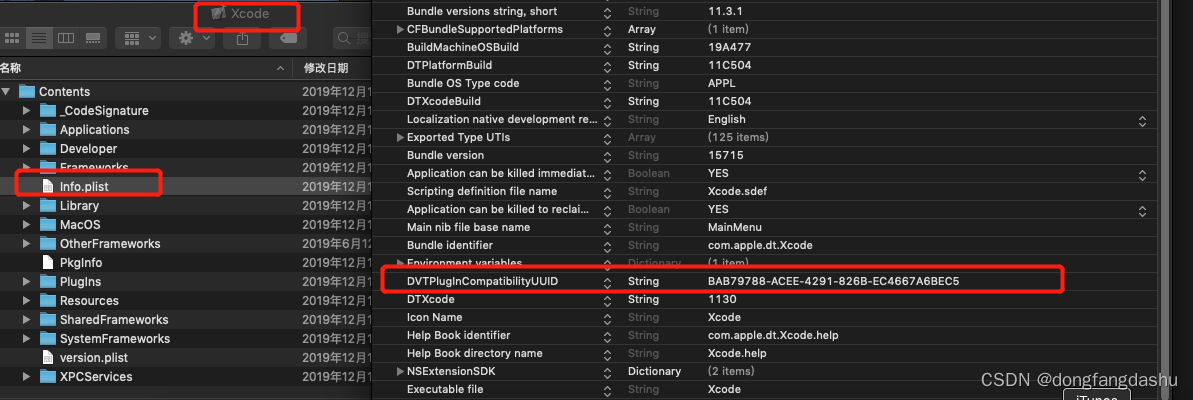Expand the Library folder
Viewport: 1193px width, 400px height.
[x=27, y=205]
